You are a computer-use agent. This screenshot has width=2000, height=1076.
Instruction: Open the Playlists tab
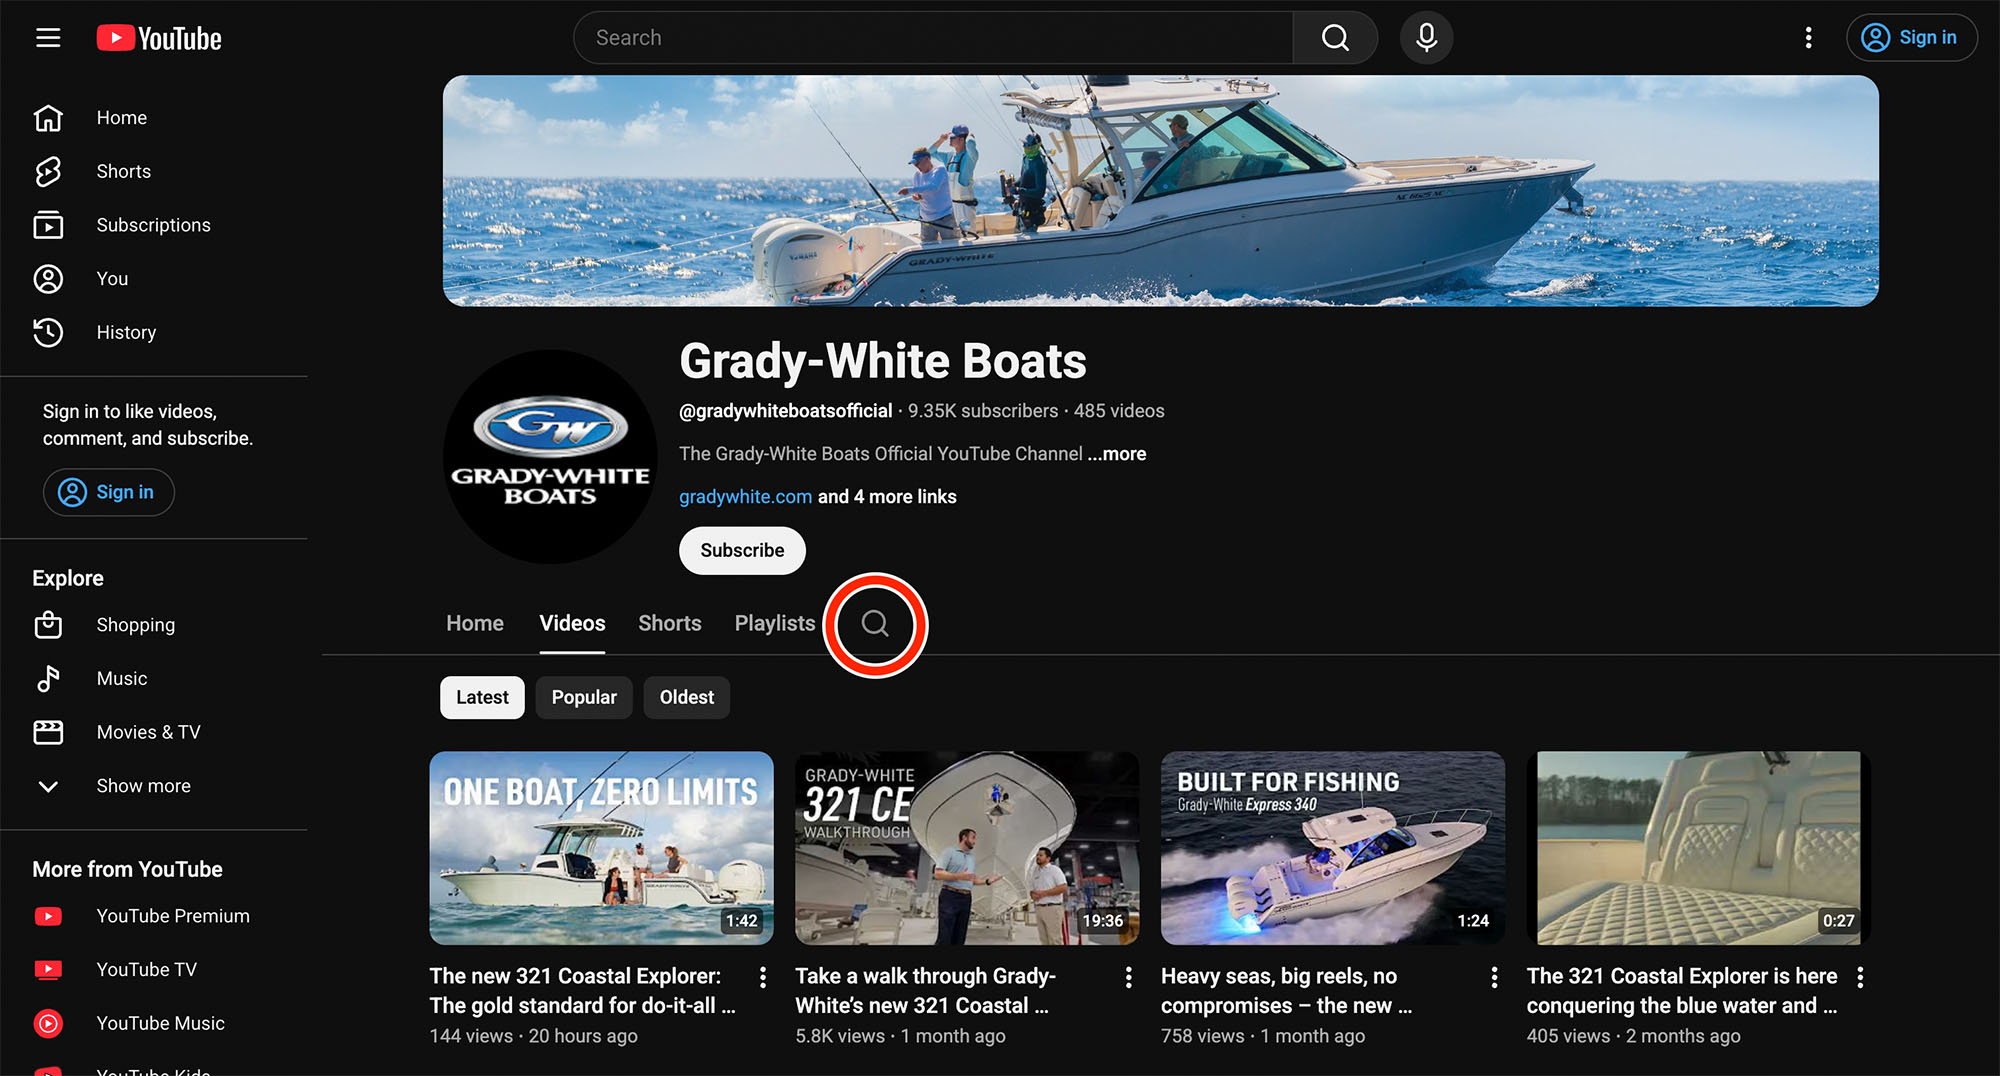point(775,624)
